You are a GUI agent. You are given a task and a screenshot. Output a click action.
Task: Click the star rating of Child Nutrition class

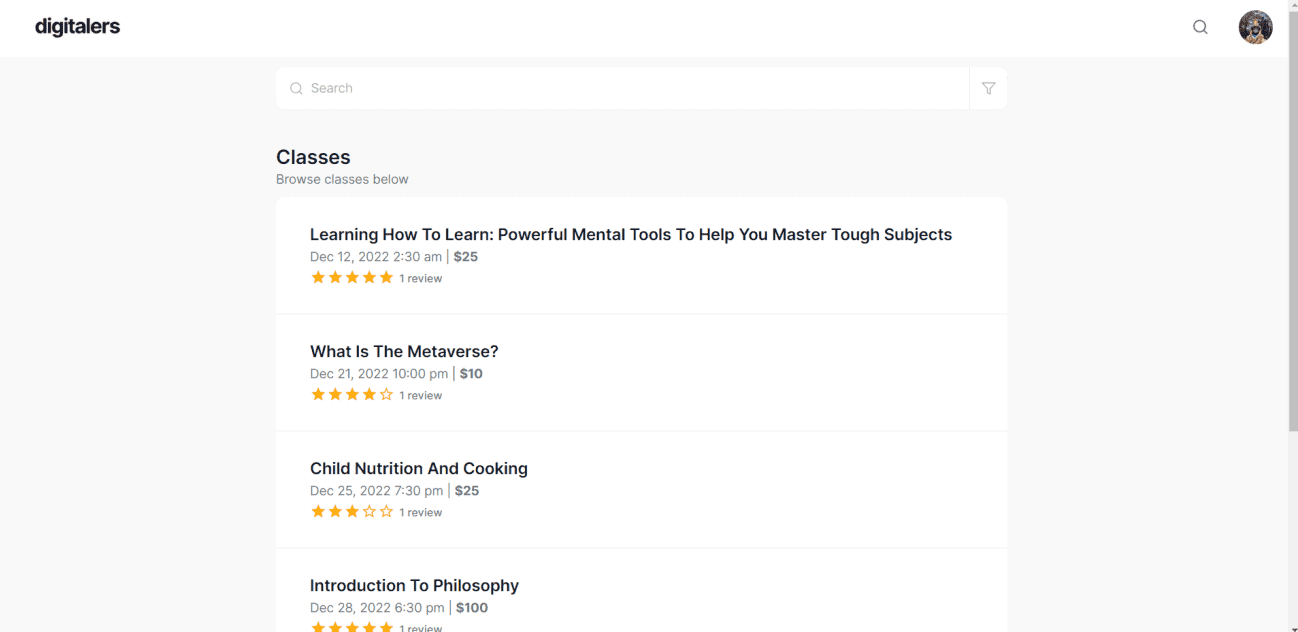(x=352, y=512)
